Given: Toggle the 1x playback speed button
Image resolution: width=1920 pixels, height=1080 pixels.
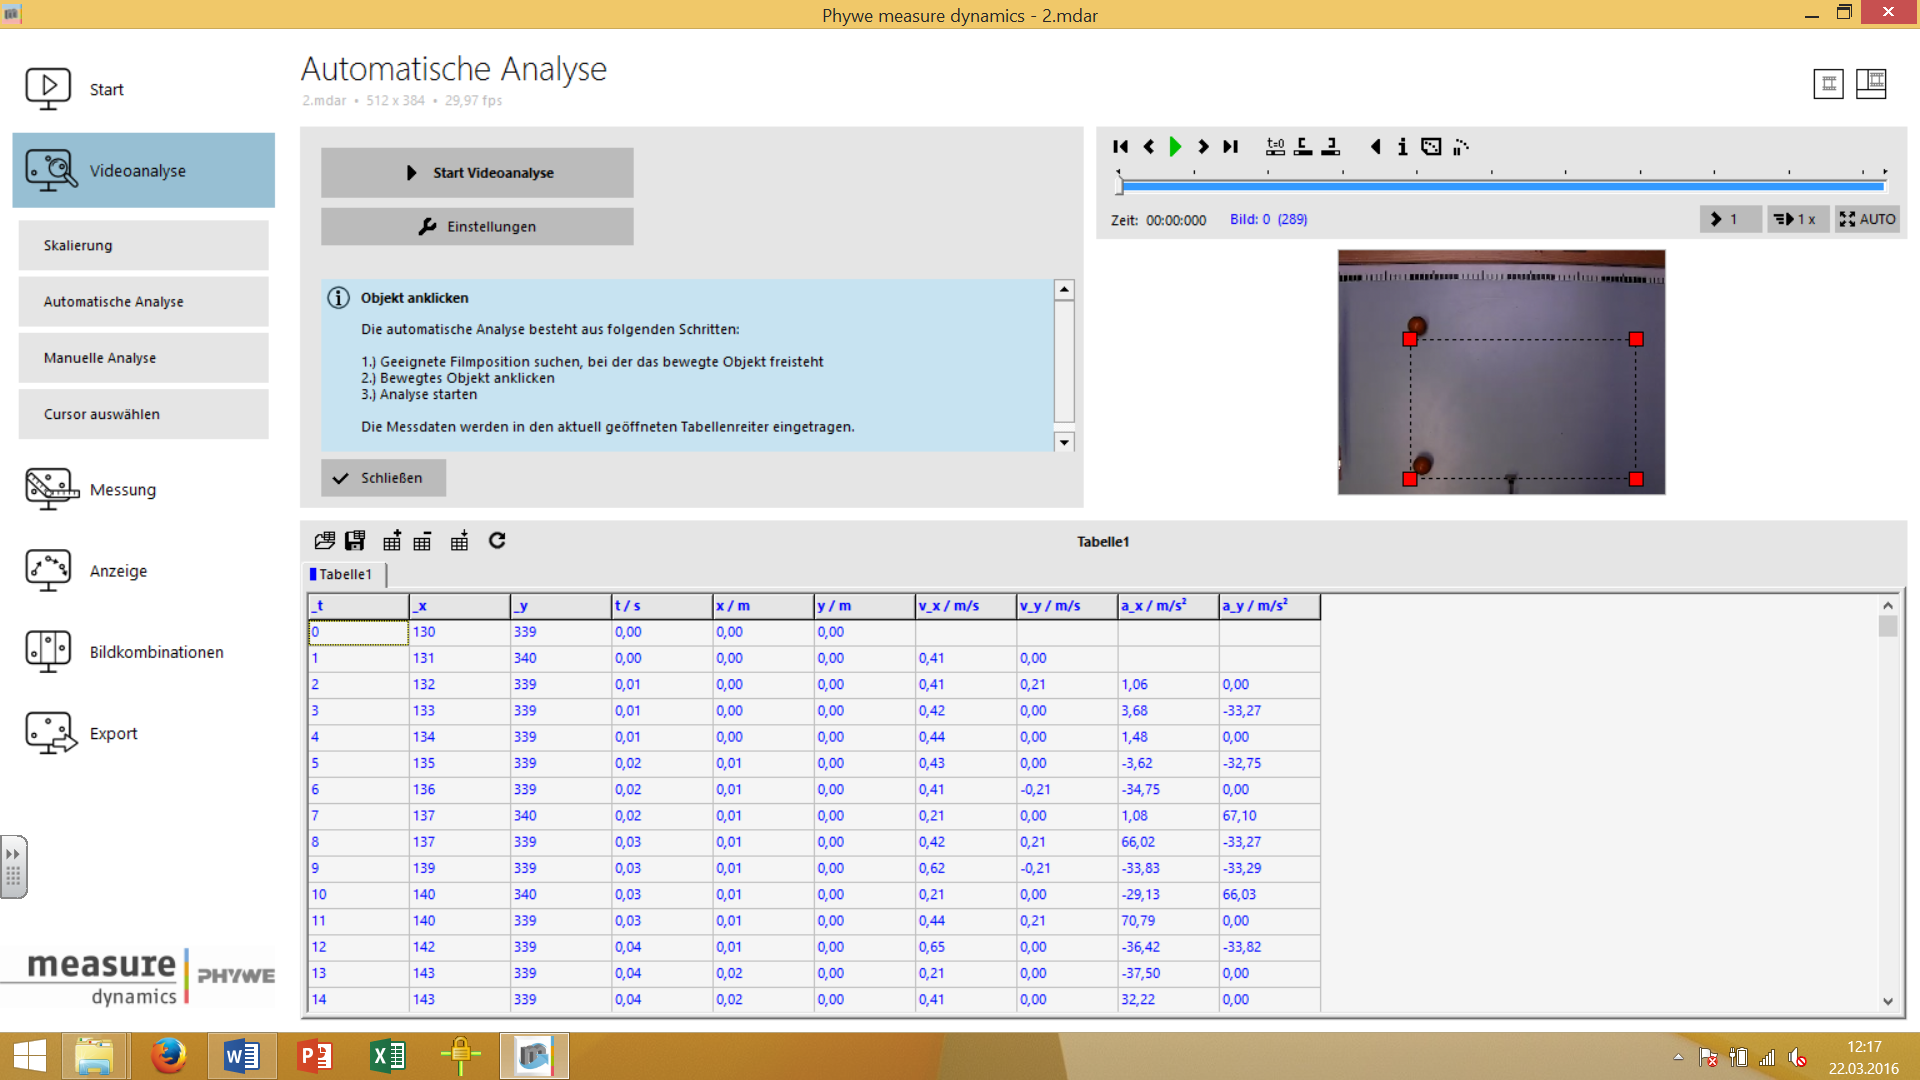Looking at the screenshot, I should [1795, 219].
